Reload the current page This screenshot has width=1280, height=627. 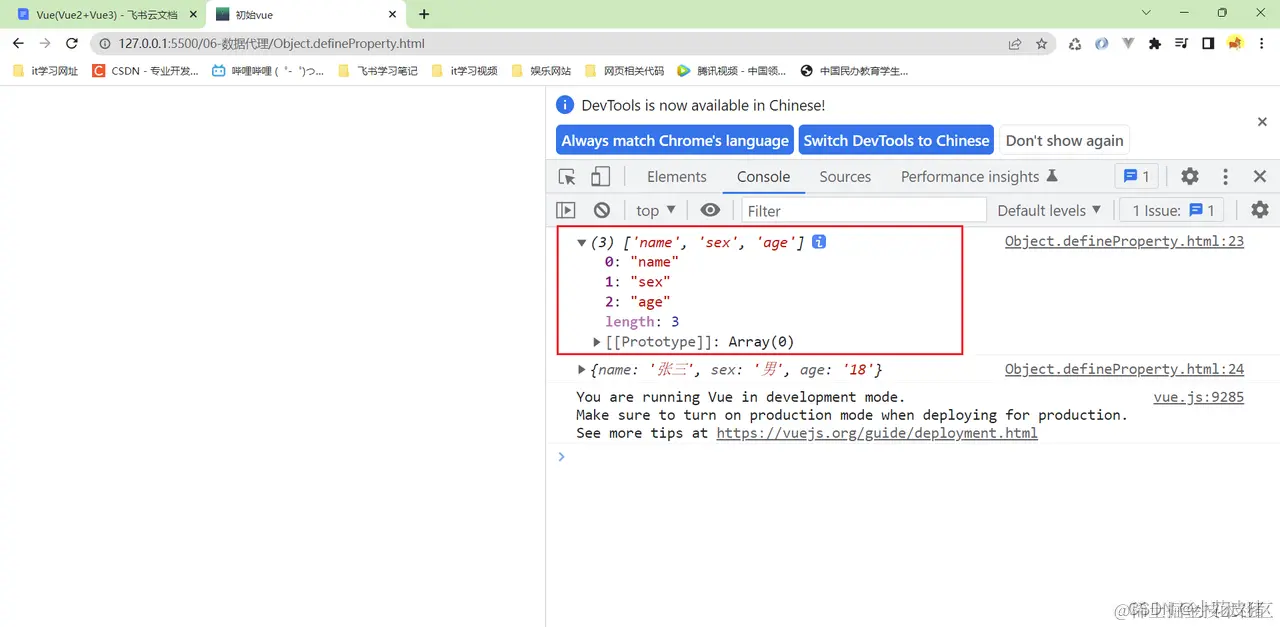pos(72,43)
